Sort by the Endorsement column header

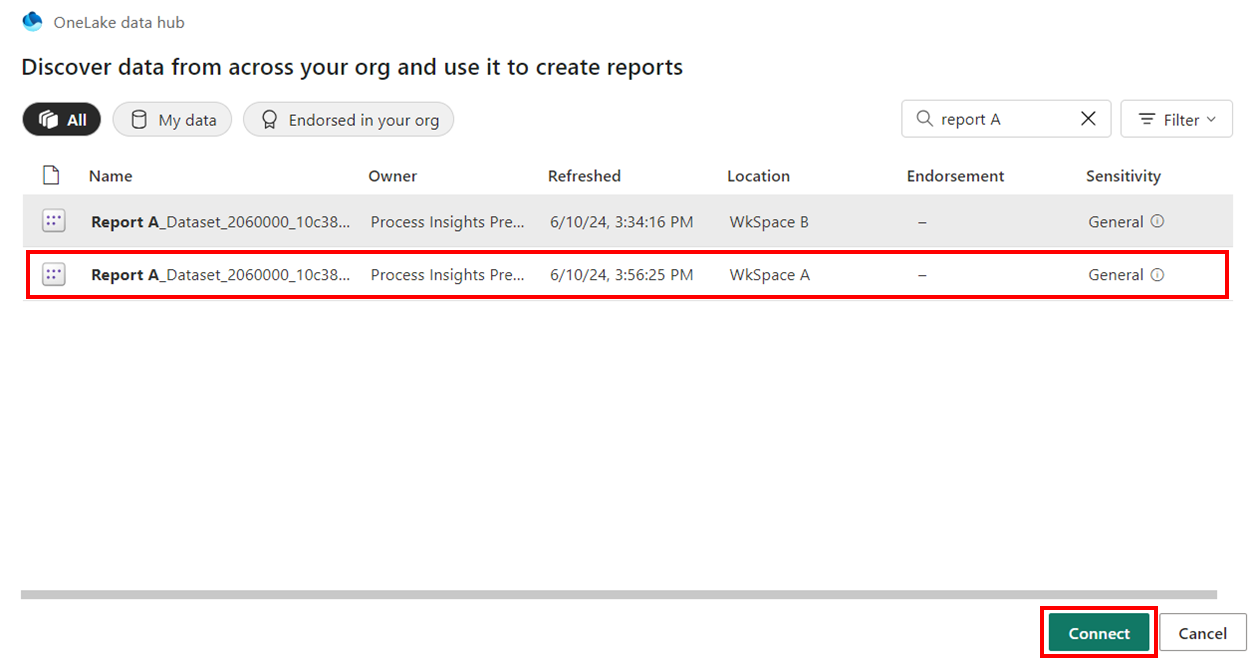[955, 176]
